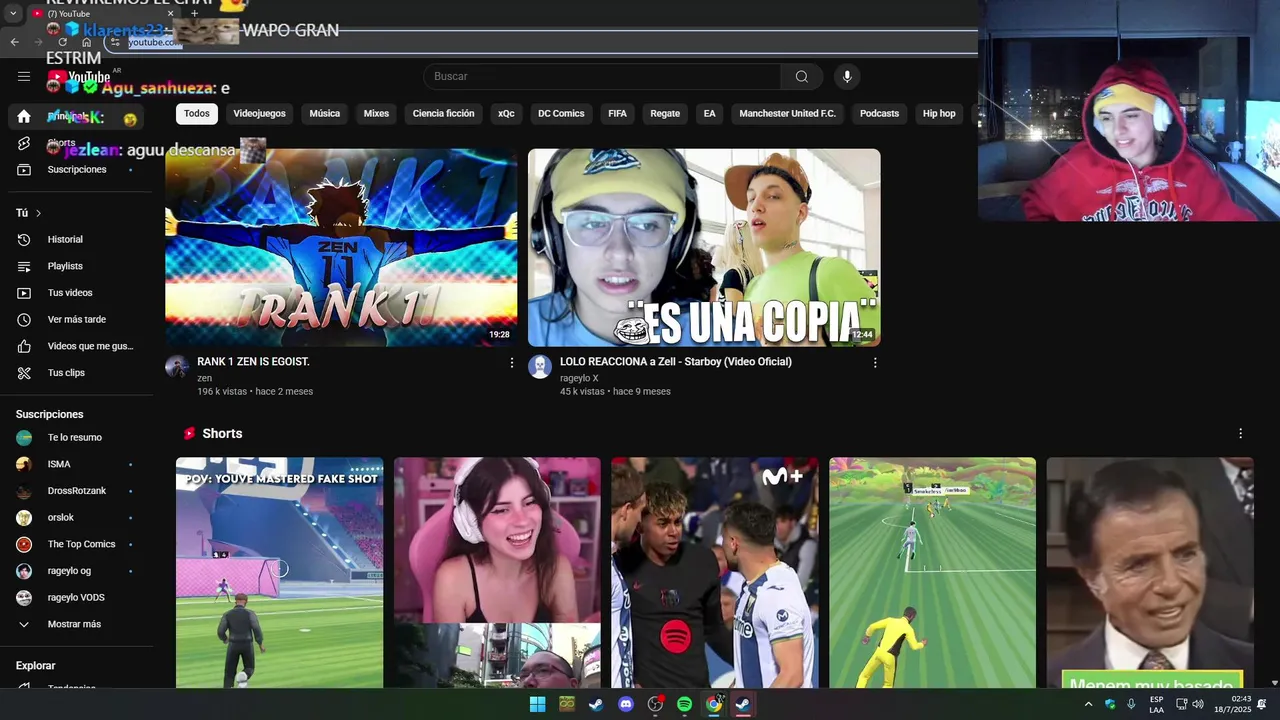Open Shorts shelf three-dot menu
The width and height of the screenshot is (1280, 720).
click(x=1240, y=433)
